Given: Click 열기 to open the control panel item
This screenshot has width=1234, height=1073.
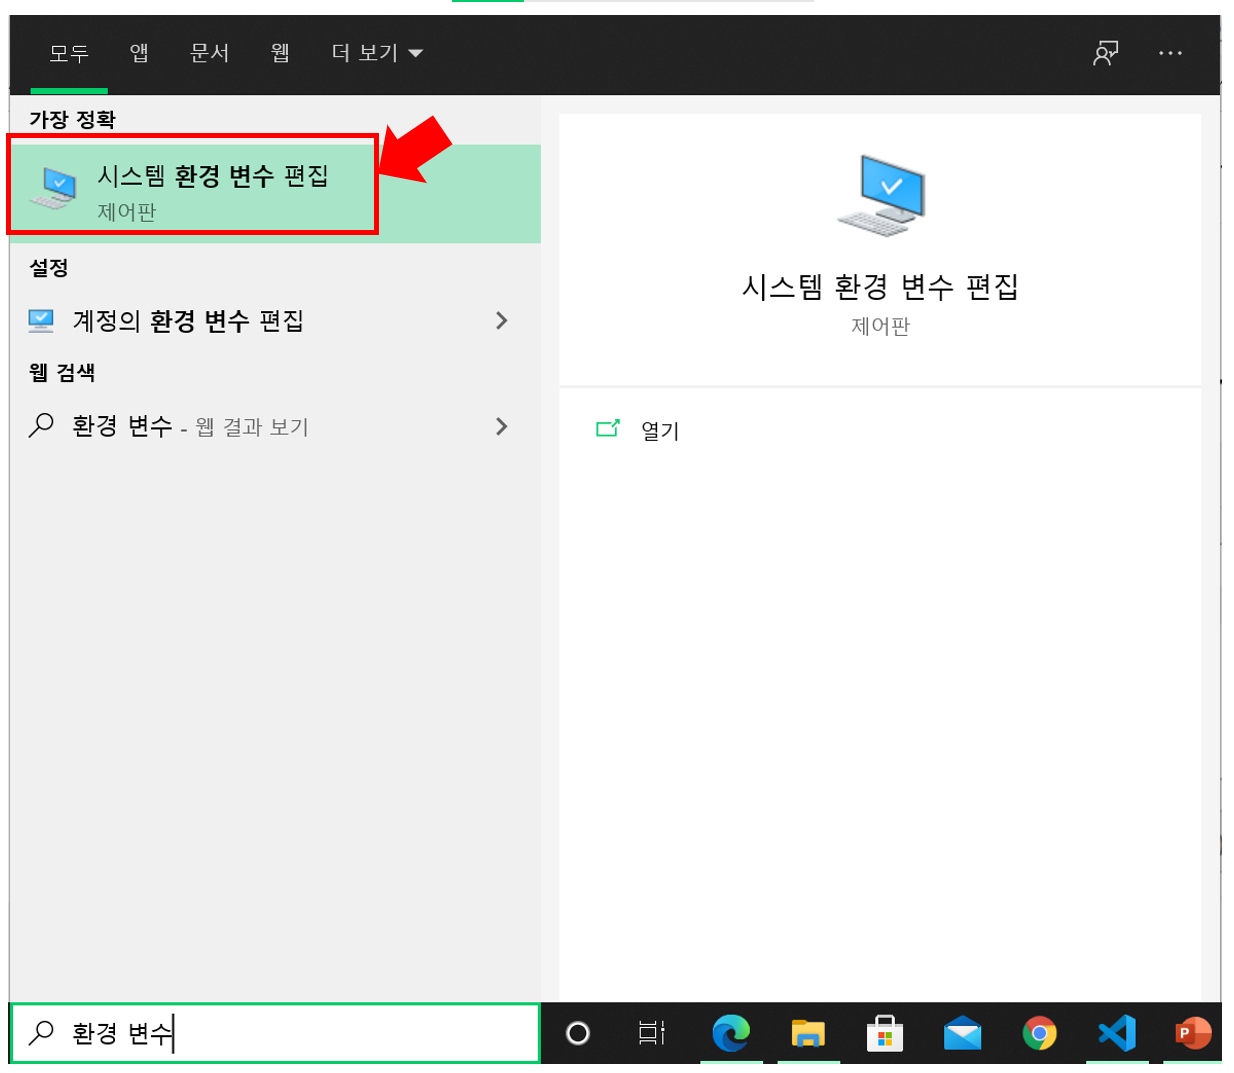Looking at the screenshot, I should (660, 431).
